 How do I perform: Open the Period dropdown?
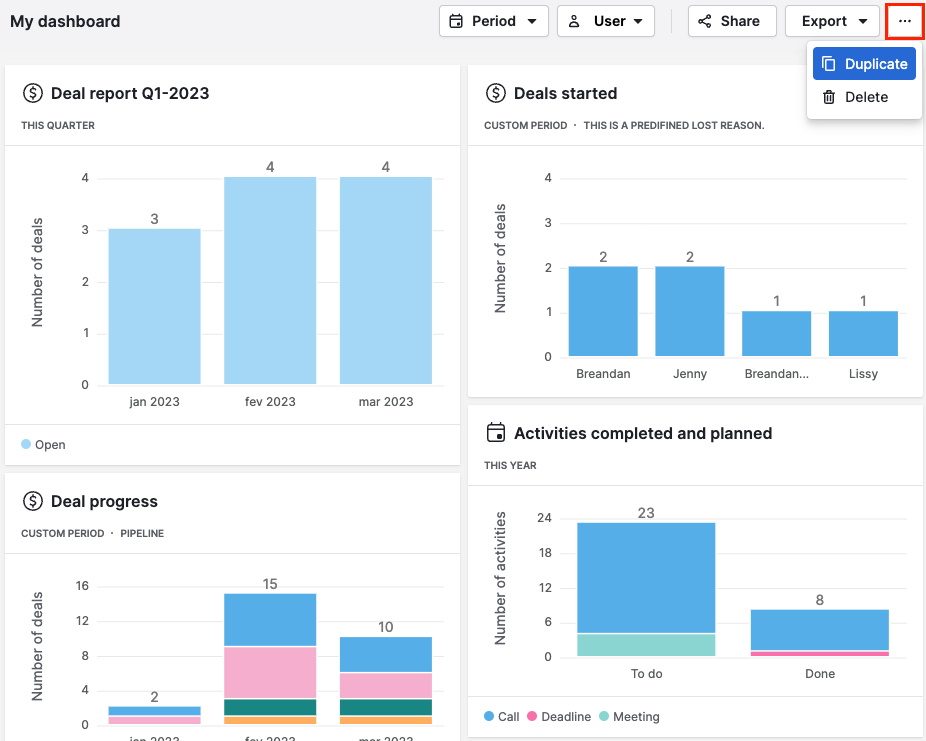493,20
